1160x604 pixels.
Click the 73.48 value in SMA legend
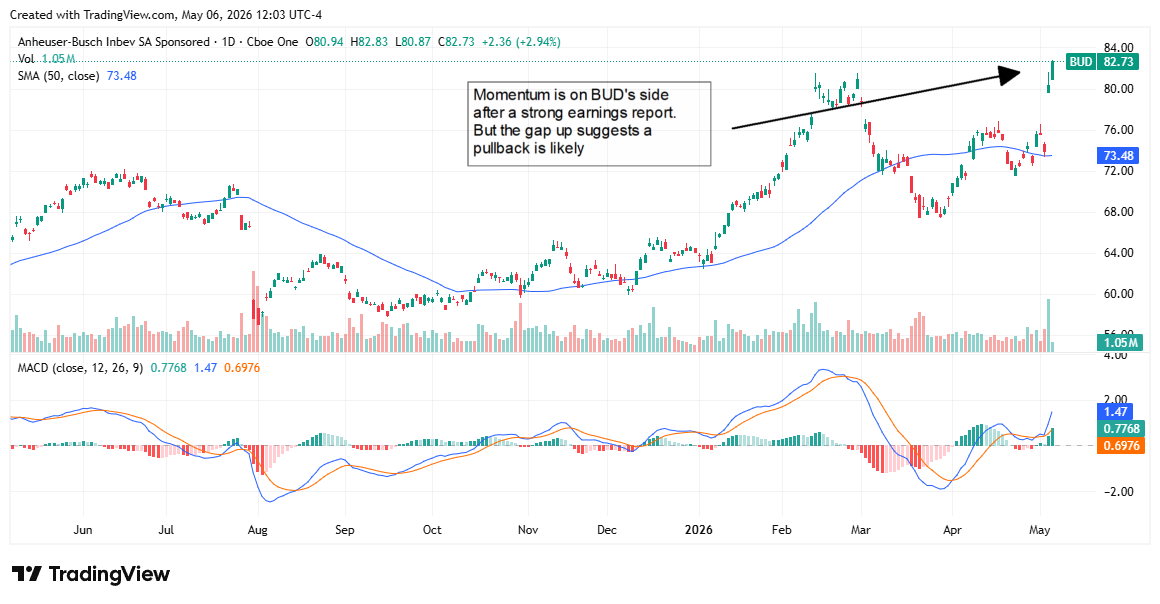[x=121, y=76]
